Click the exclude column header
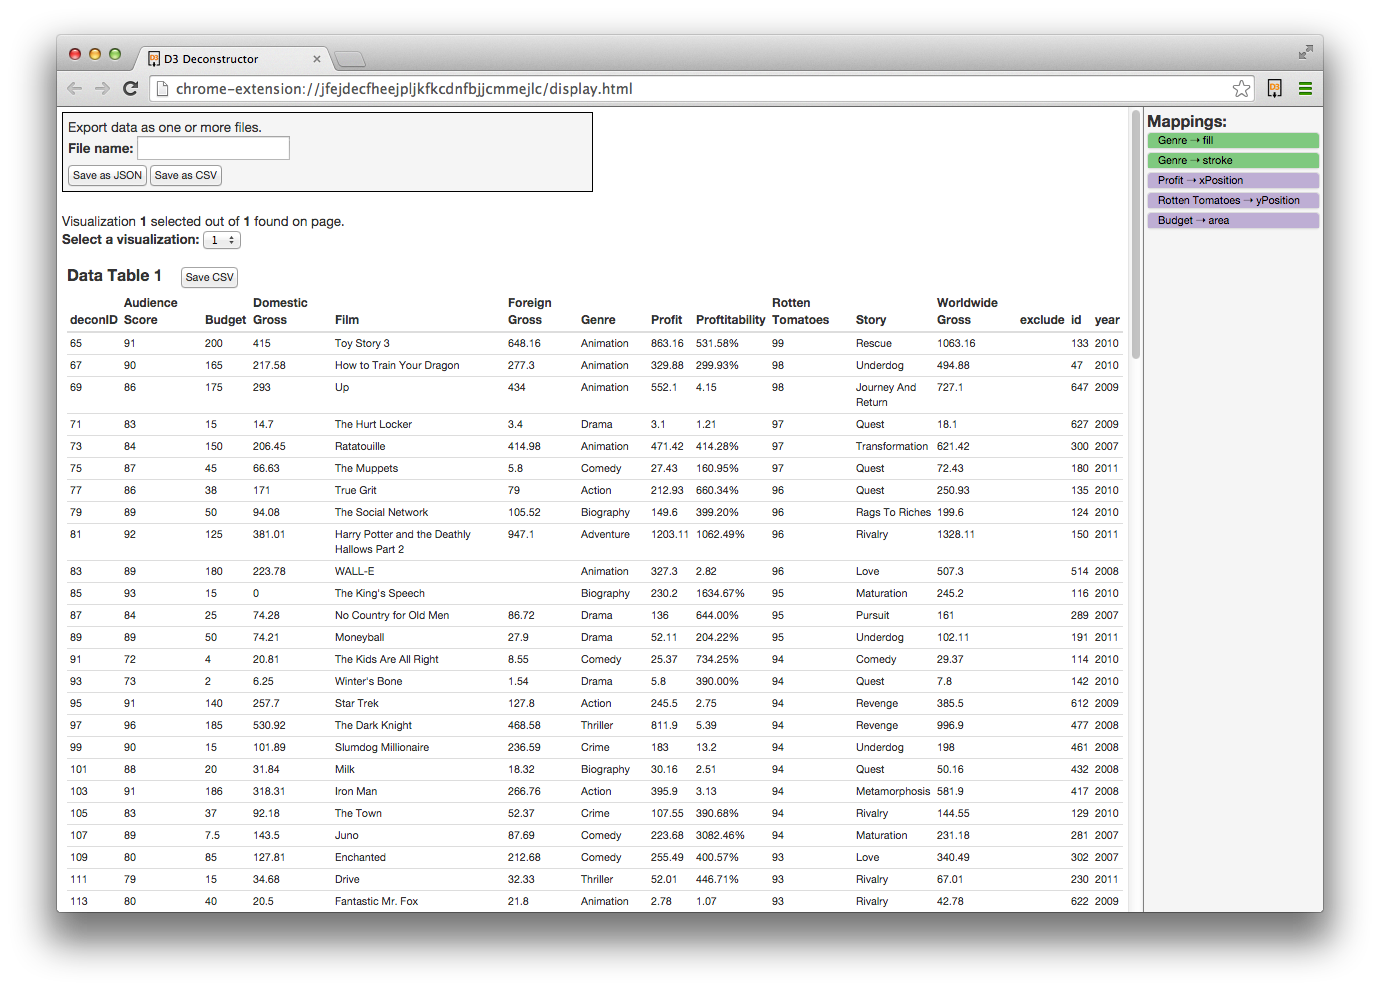 [1042, 320]
